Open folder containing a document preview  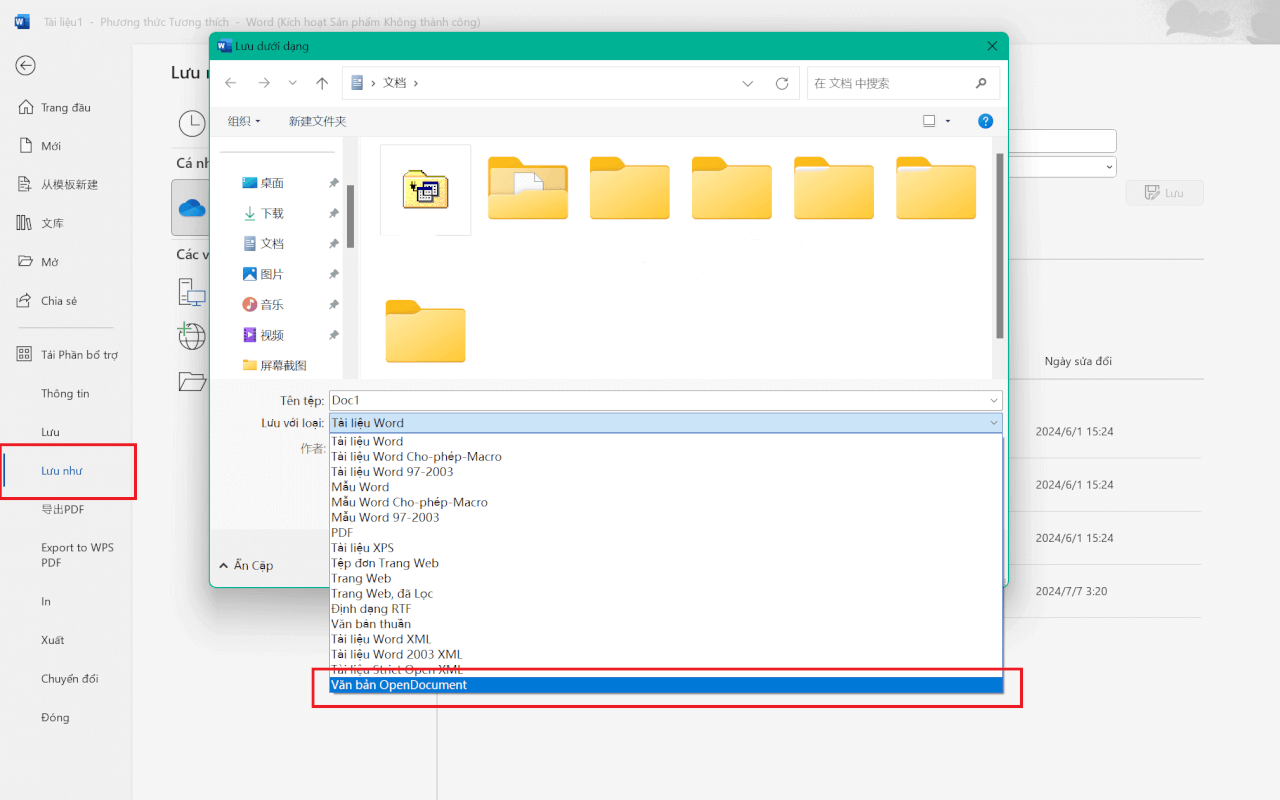[x=528, y=188]
